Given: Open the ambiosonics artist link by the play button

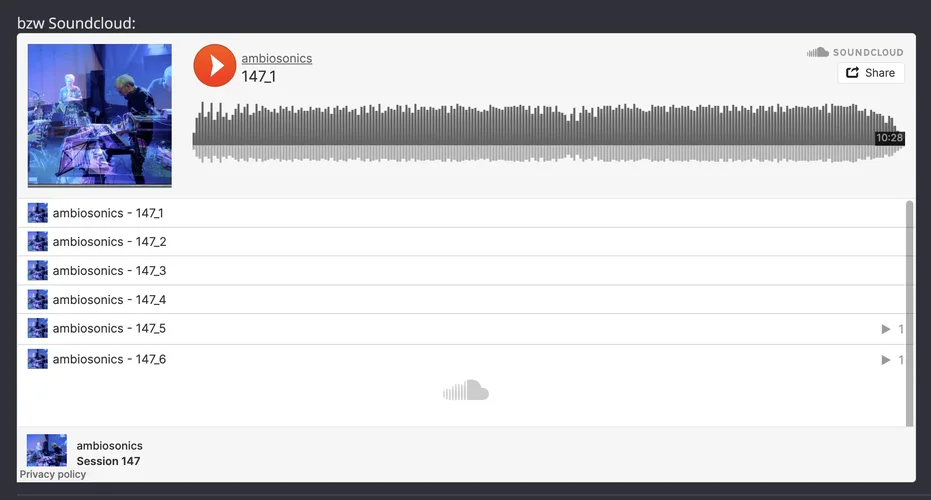Looking at the screenshot, I should 277,58.
